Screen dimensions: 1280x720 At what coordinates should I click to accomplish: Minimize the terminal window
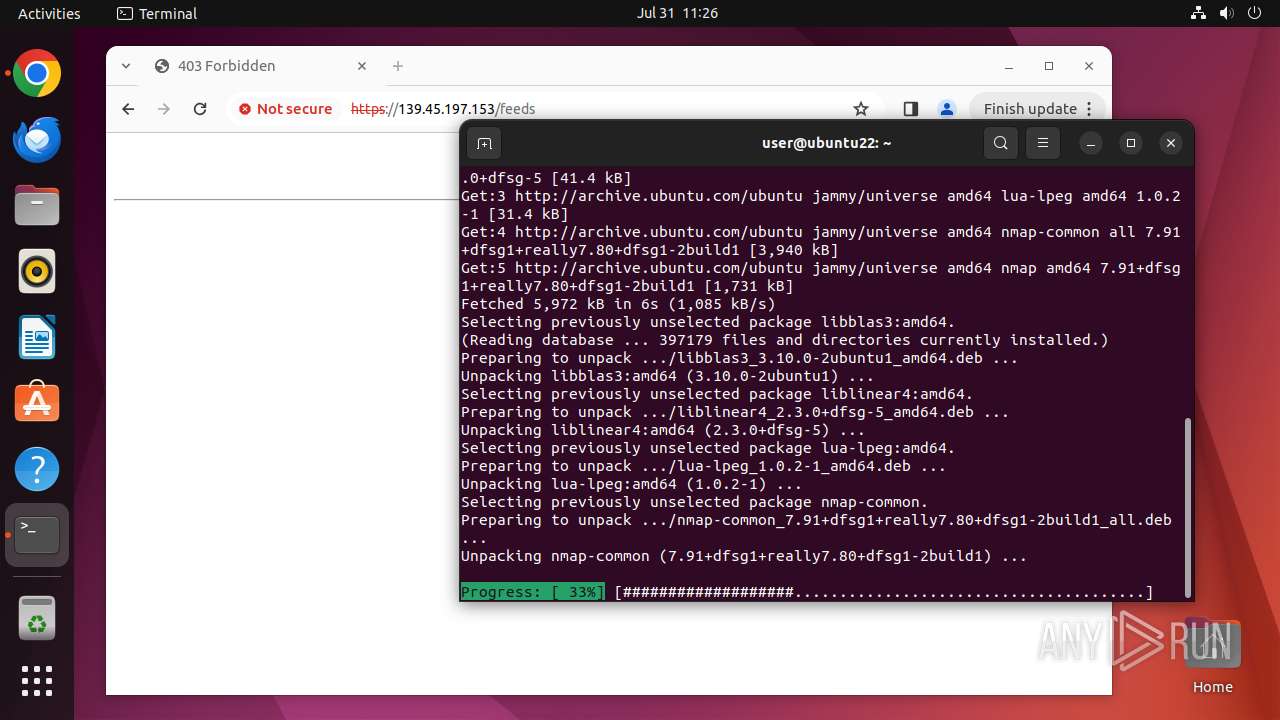1091,143
